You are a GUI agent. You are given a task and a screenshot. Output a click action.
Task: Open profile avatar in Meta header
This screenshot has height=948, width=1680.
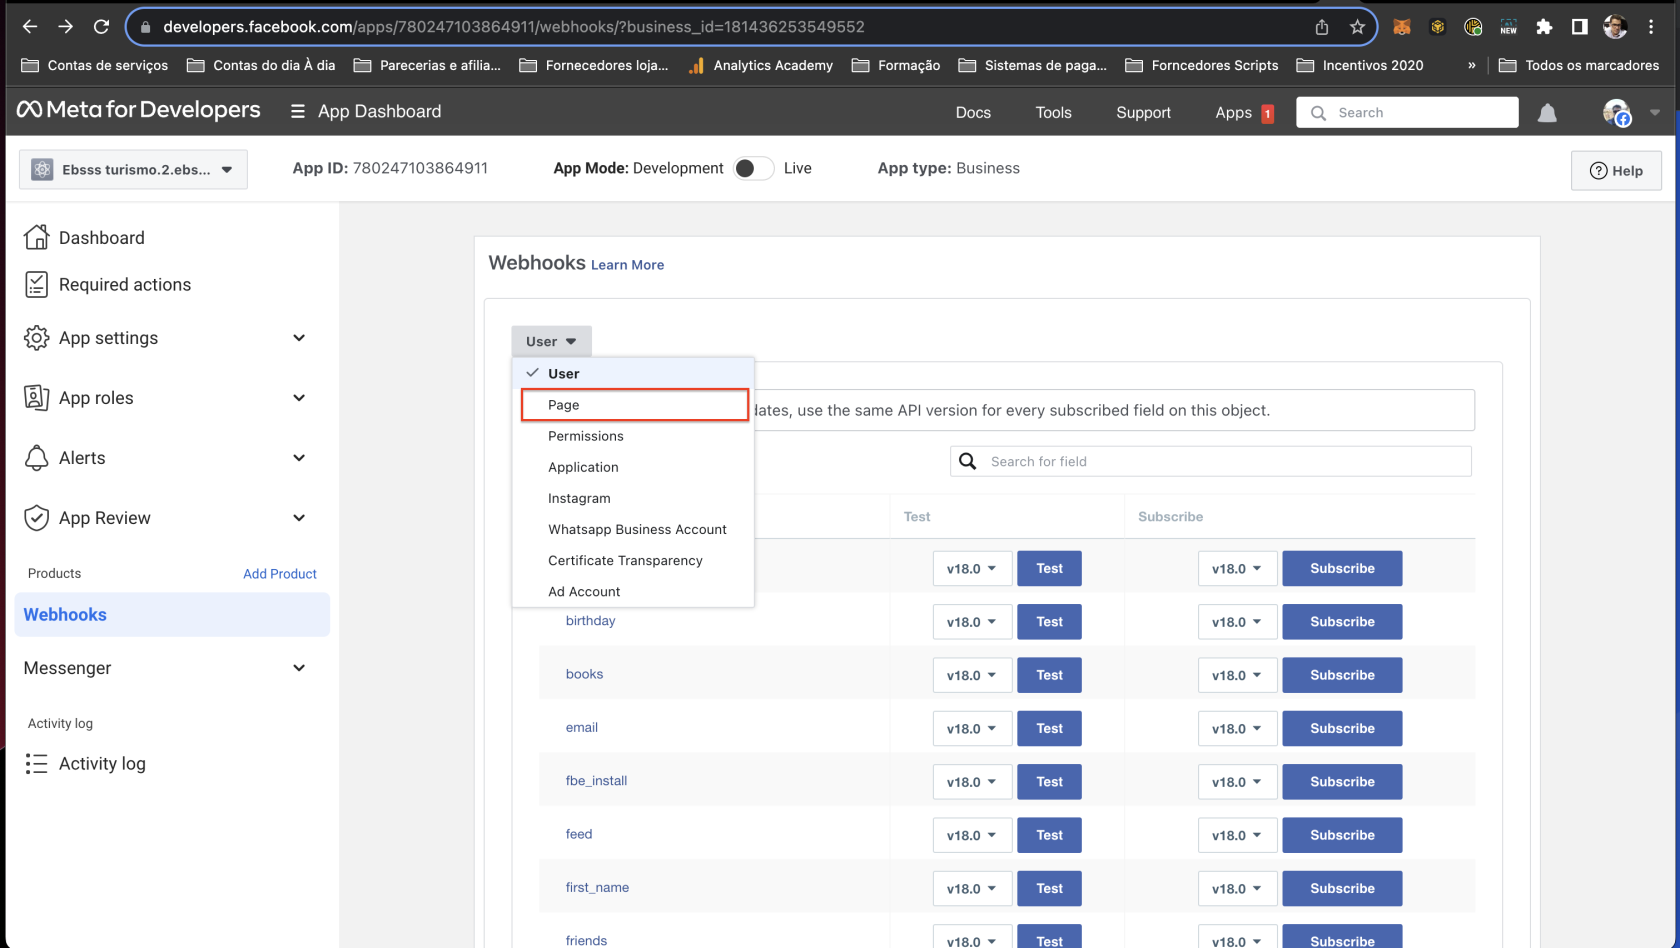tap(1616, 112)
